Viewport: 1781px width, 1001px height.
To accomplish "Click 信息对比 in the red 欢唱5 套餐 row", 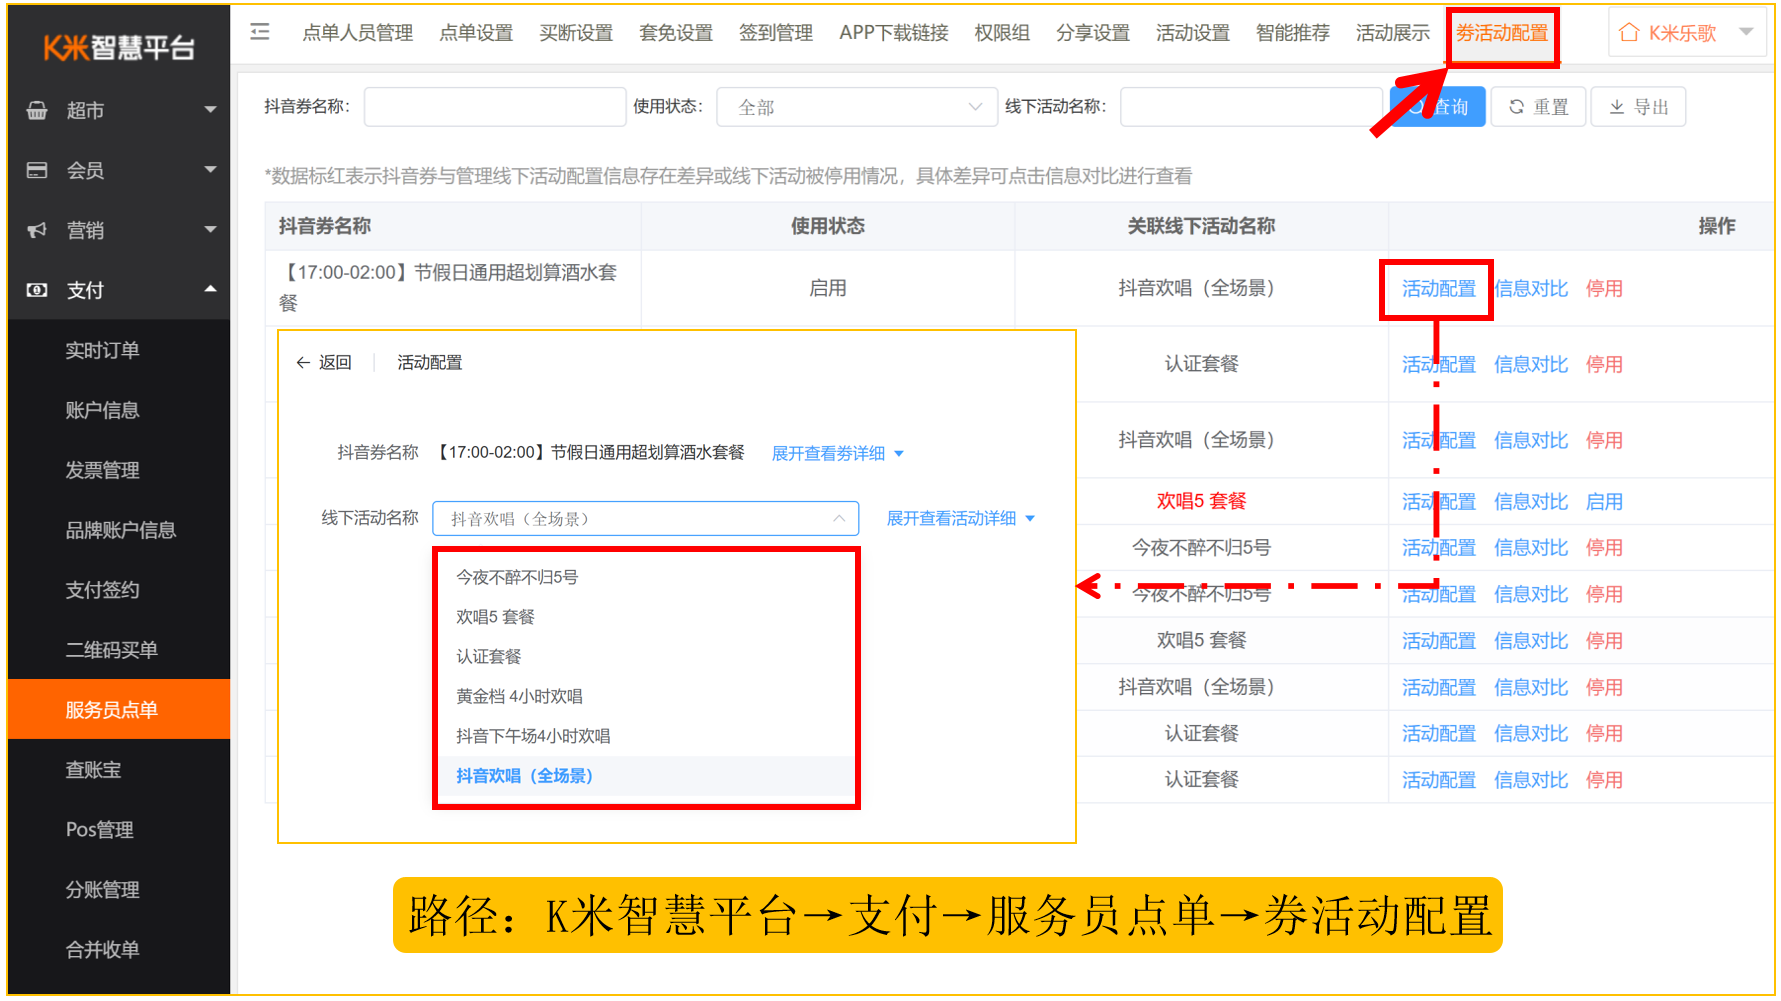I will [1531, 502].
